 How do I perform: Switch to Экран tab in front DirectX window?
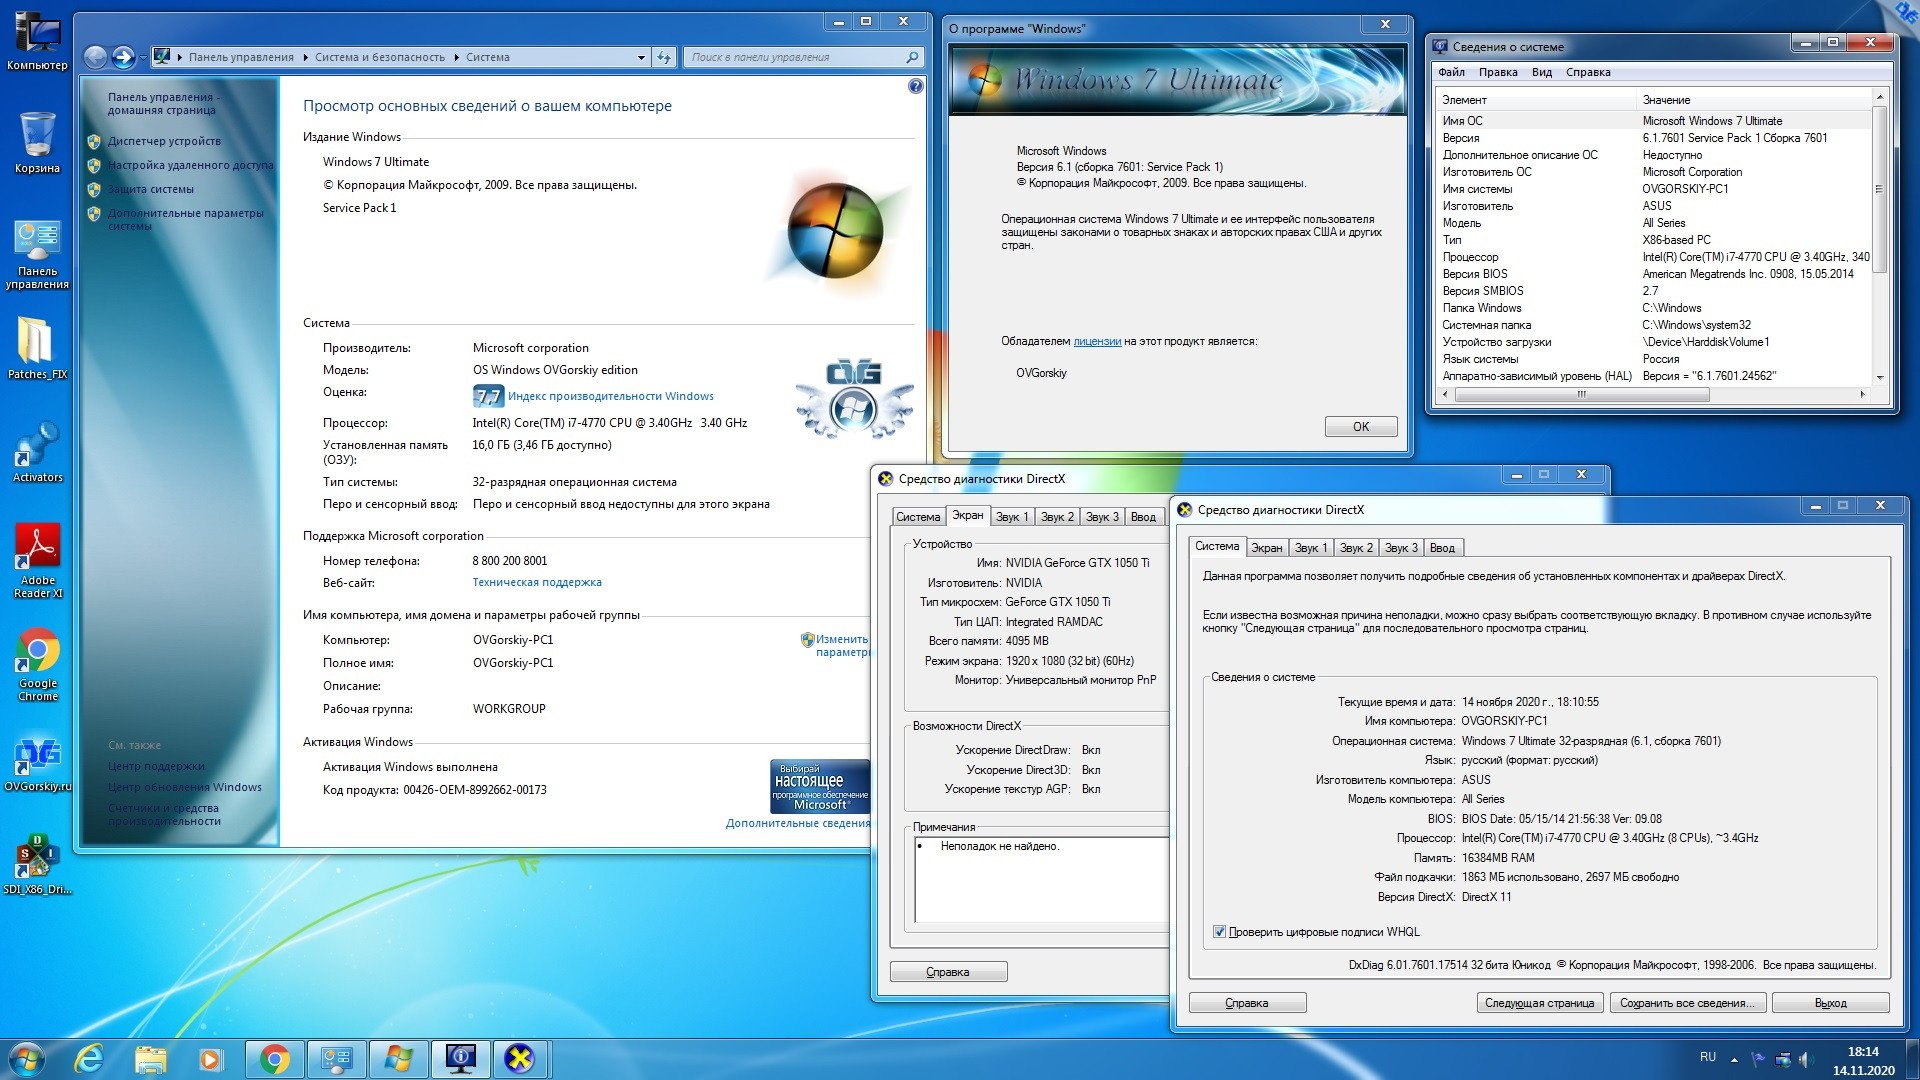tap(1266, 548)
